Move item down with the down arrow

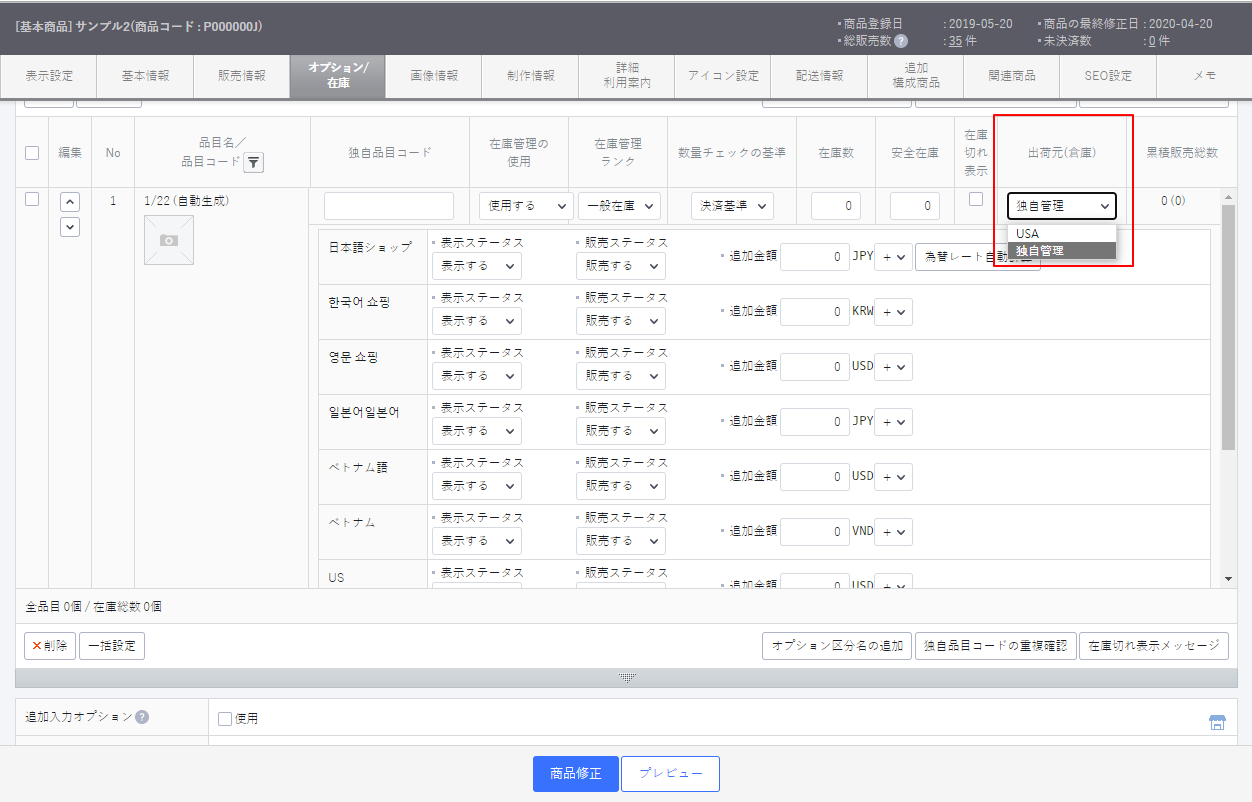coord(69,227)
